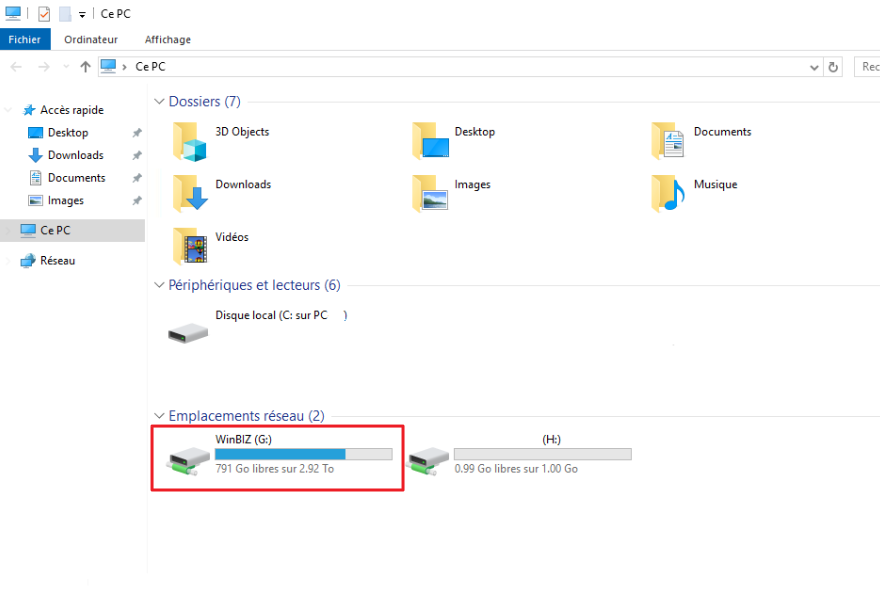This screenshot has height=591, width=880.
Task: Open the WinBIZ (G:) network drive
Action: coord(188,457)
